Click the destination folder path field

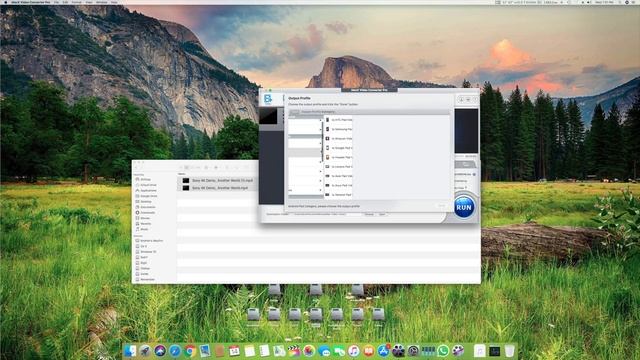click(x=327, y=214)
